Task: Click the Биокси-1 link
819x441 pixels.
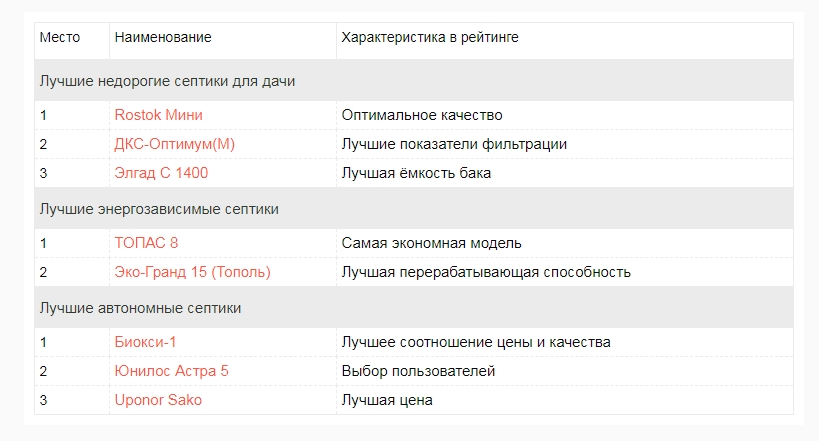Action: click(145, 342)
